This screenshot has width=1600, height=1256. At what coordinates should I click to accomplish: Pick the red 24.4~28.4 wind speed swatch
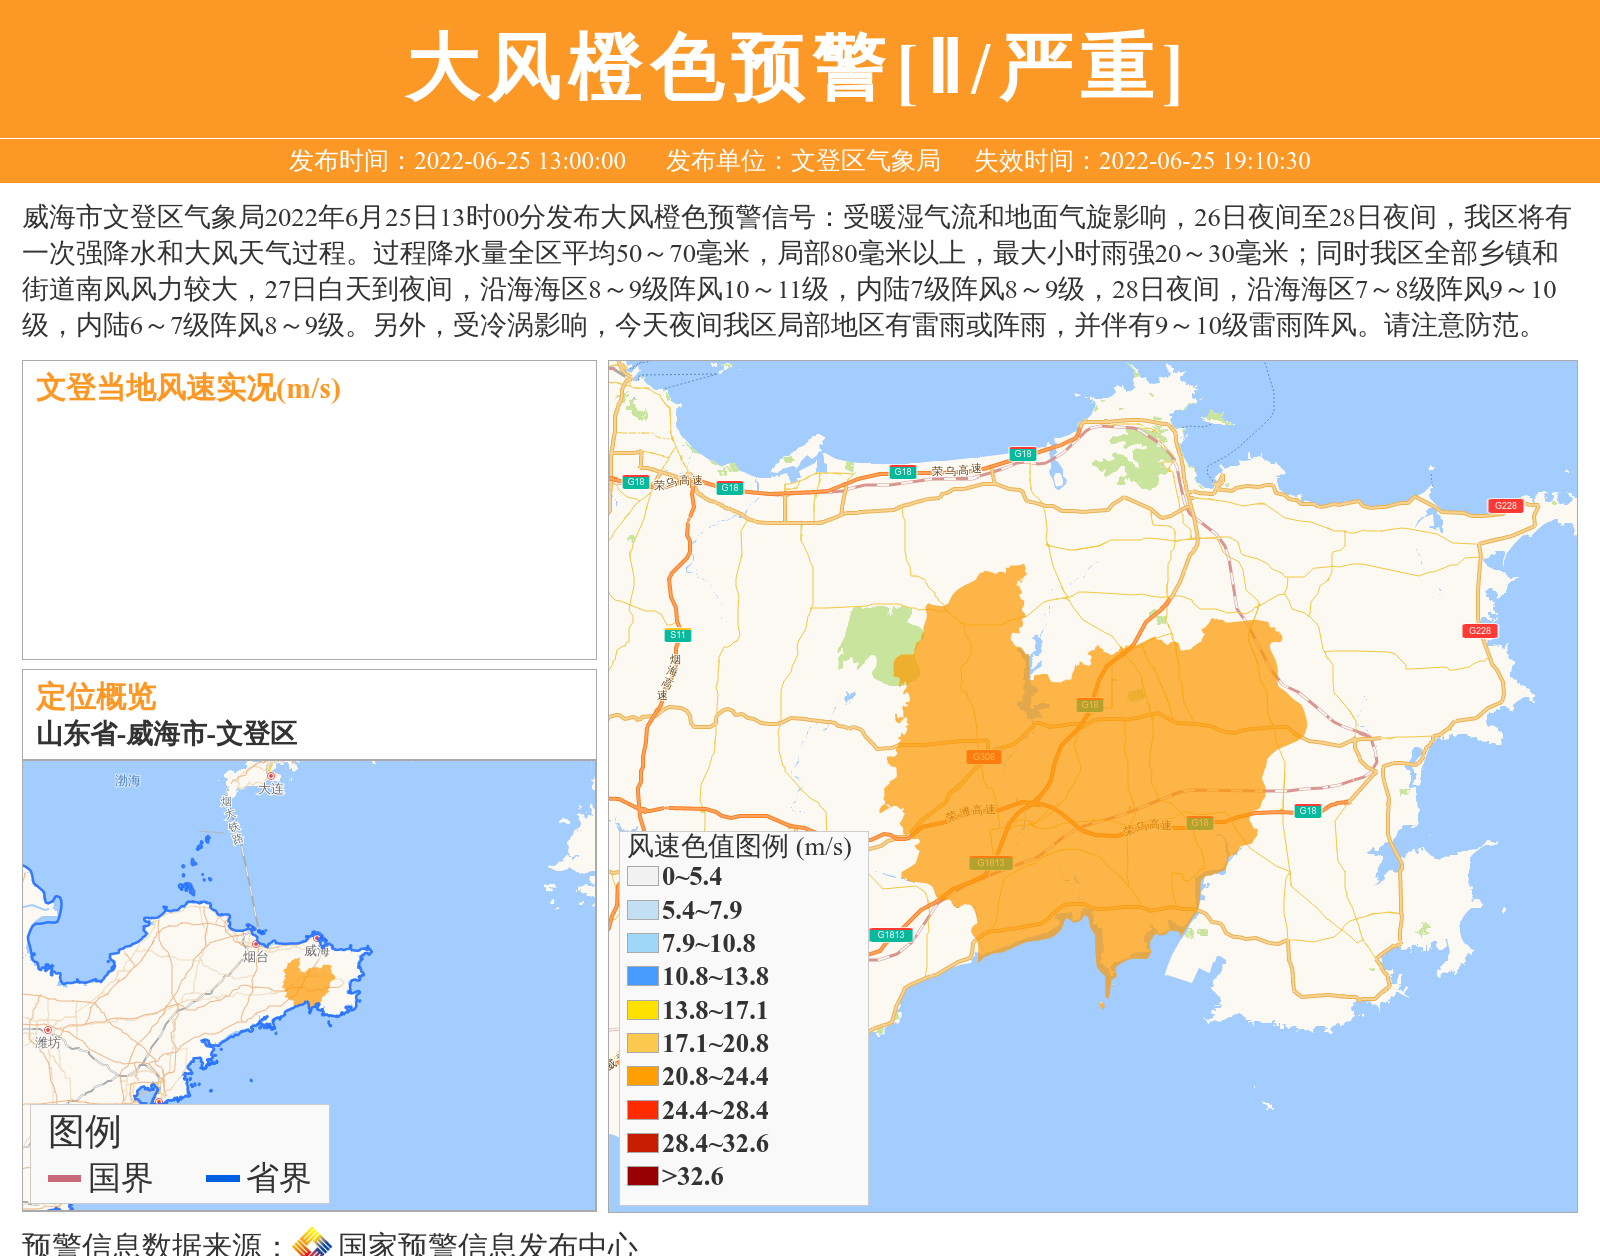pyautogui.click(x=642, y=1110)
